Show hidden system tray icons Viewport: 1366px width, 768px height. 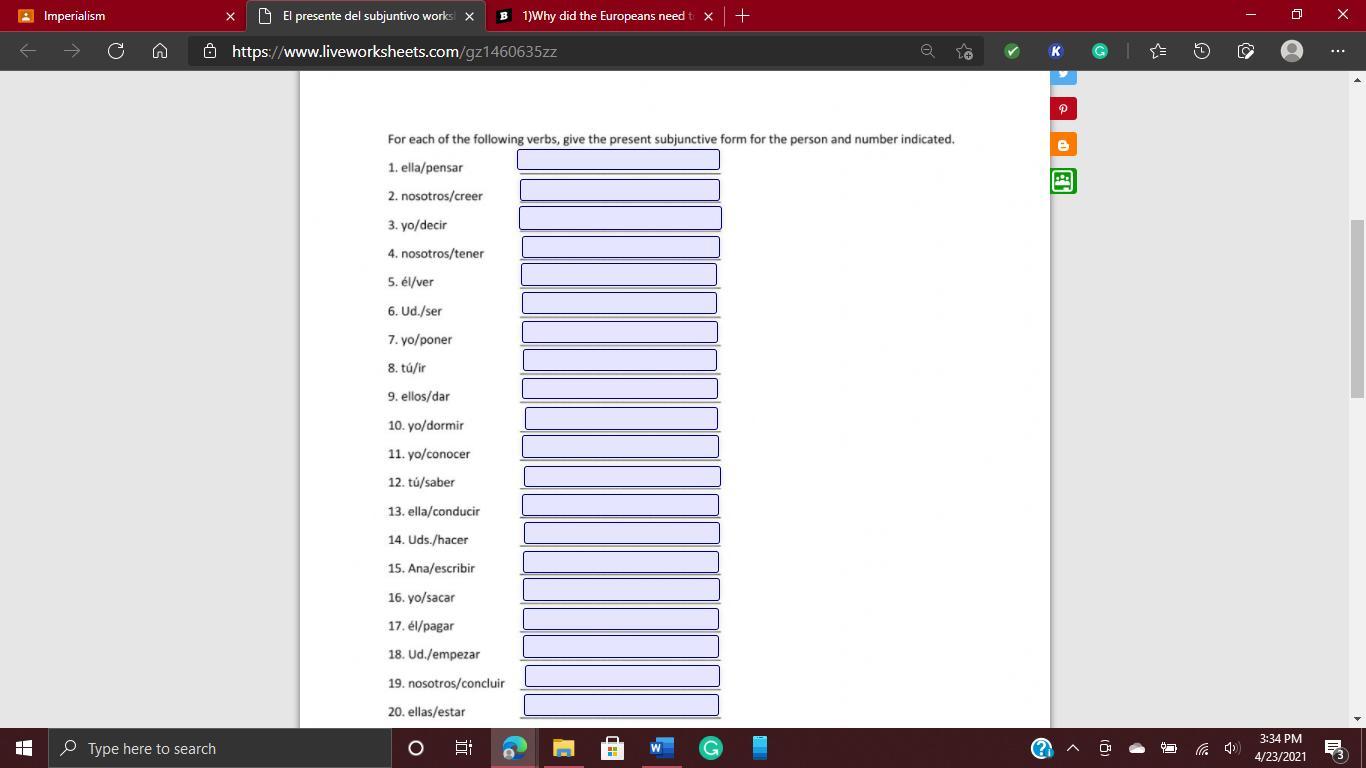tap(1073, 748)
